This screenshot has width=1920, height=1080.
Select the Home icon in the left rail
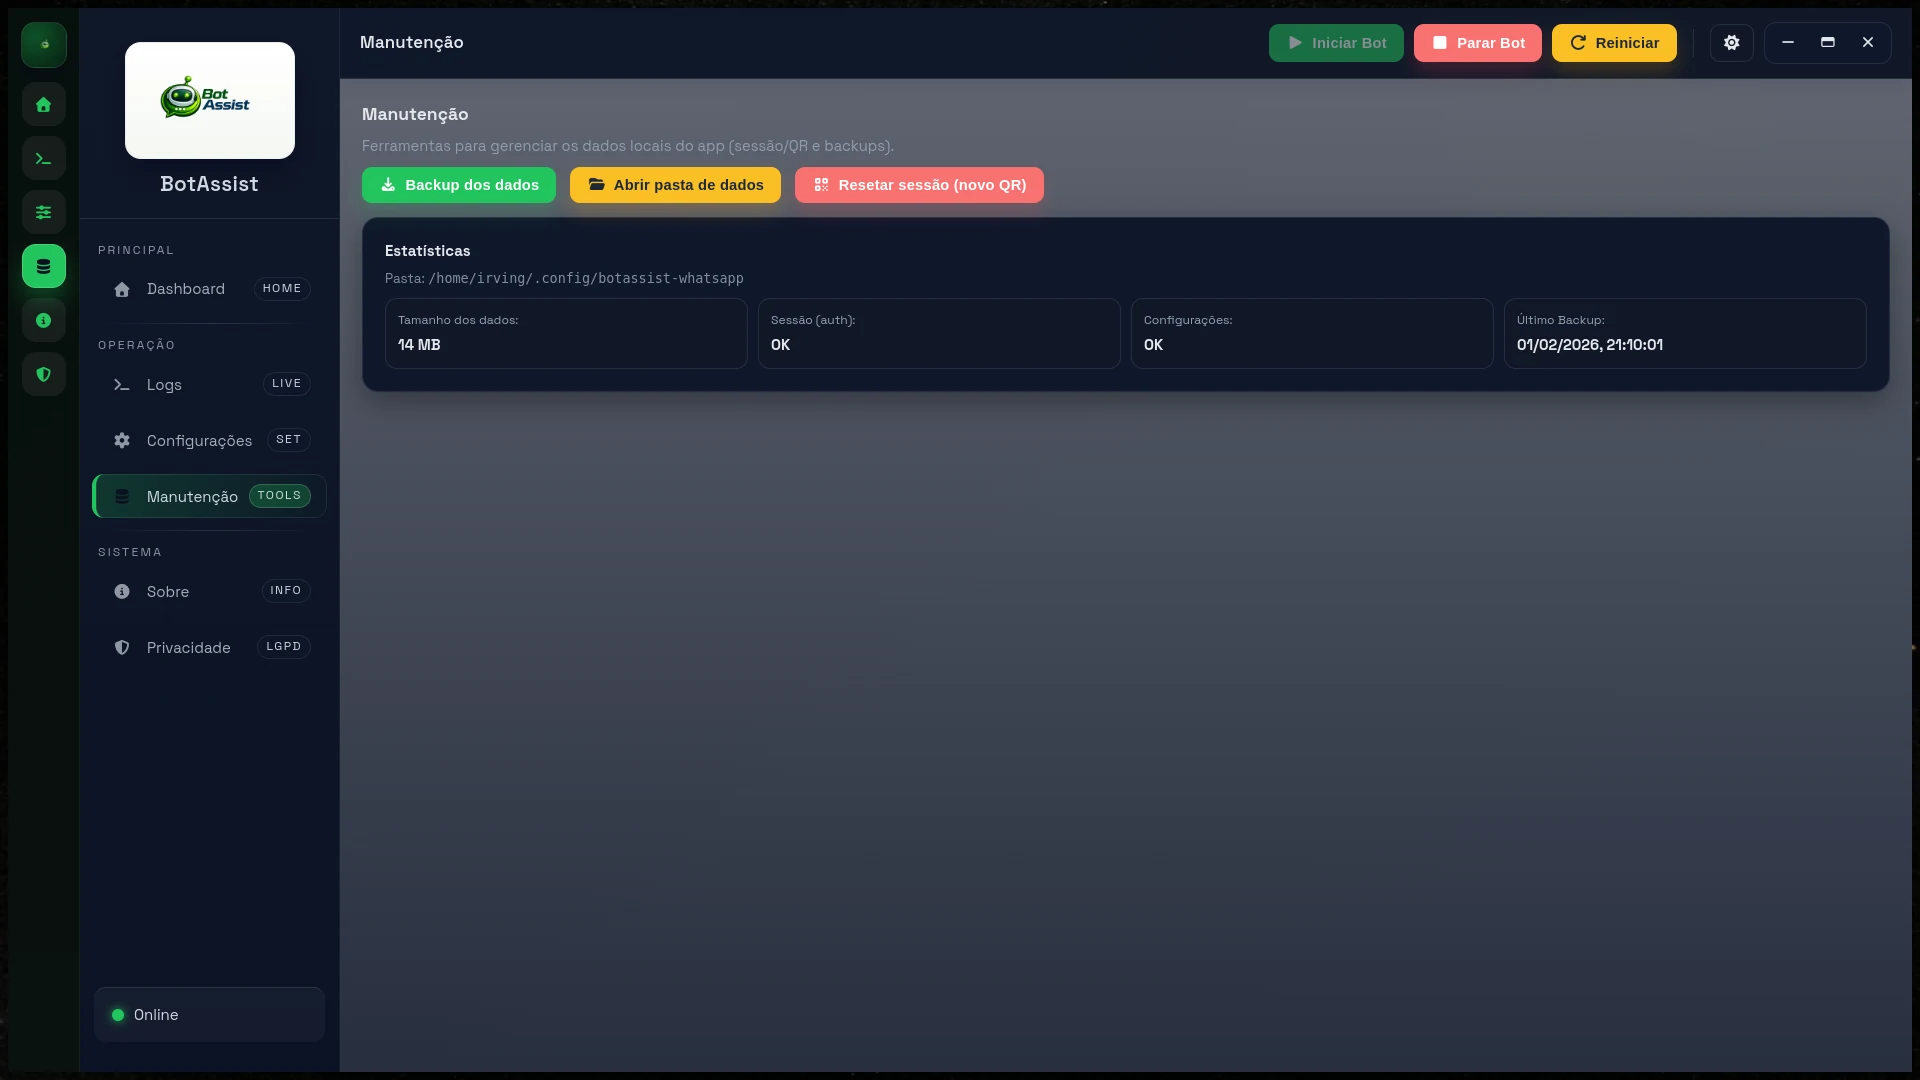pos(43,104)
